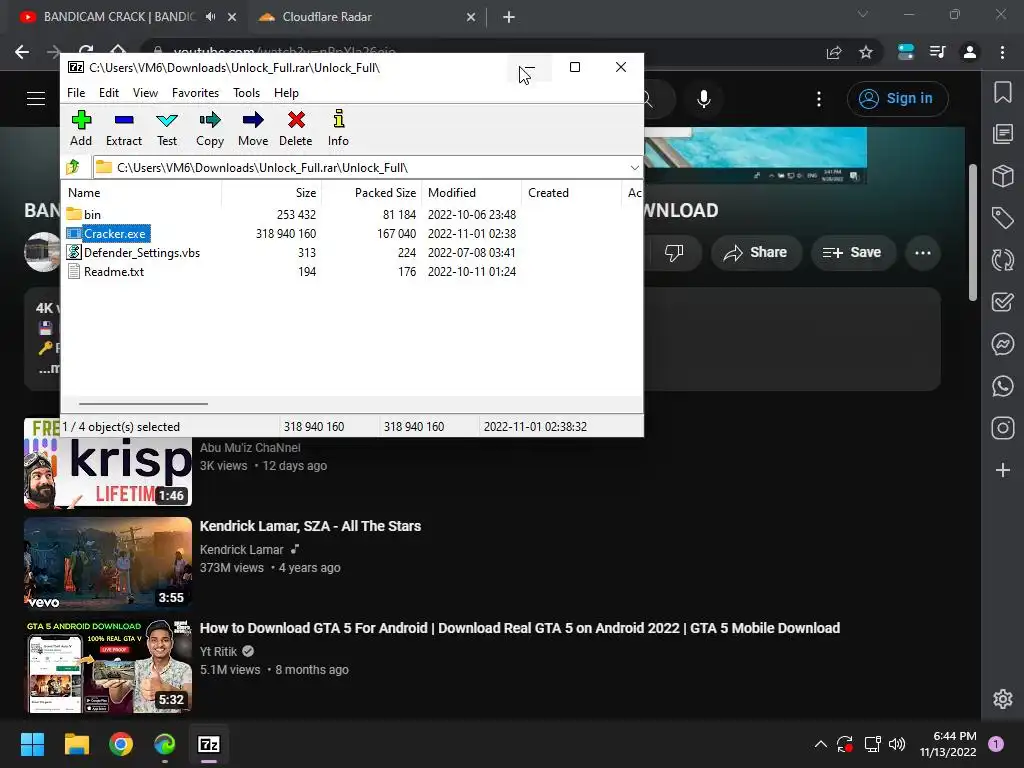Open the Tools menu in 7-Zip
Image resolution: width=1024 pixels, height=768 pixels.
click(x=246, y=93)
